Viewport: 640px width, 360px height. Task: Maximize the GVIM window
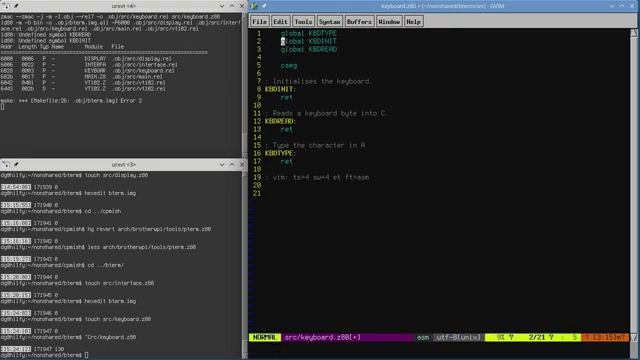tap(622, 6)
